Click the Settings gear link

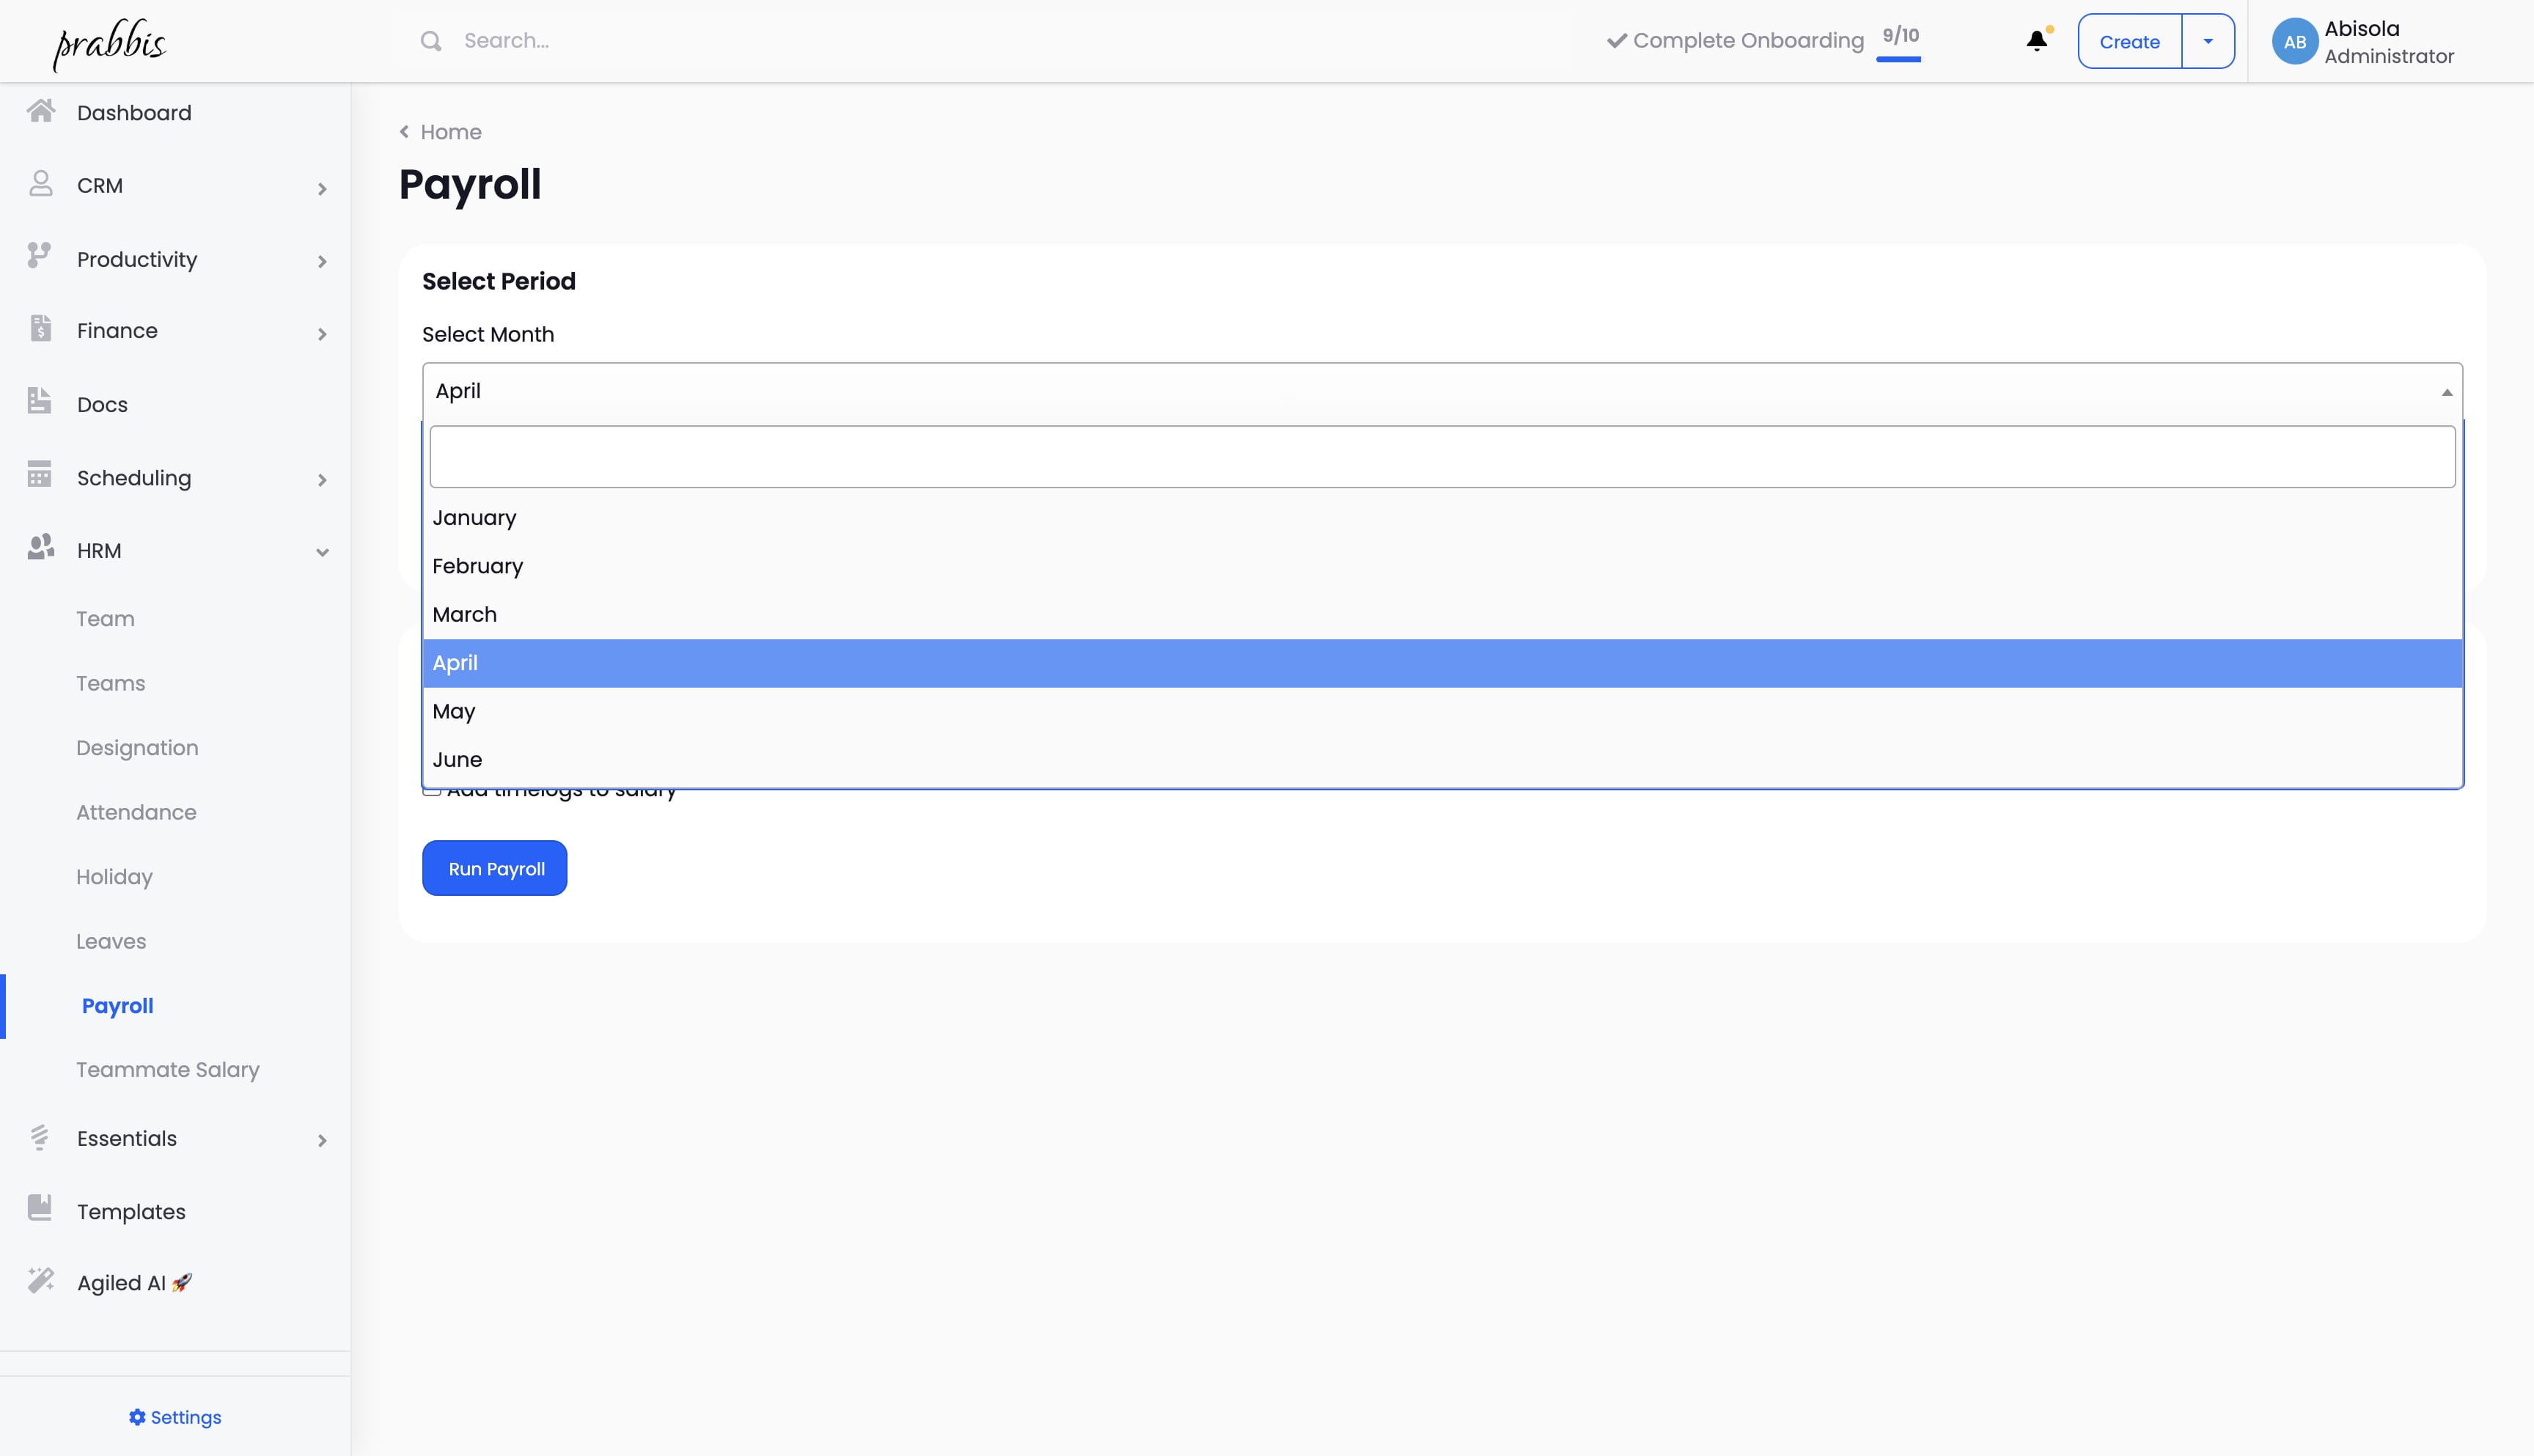[175, 1417]
